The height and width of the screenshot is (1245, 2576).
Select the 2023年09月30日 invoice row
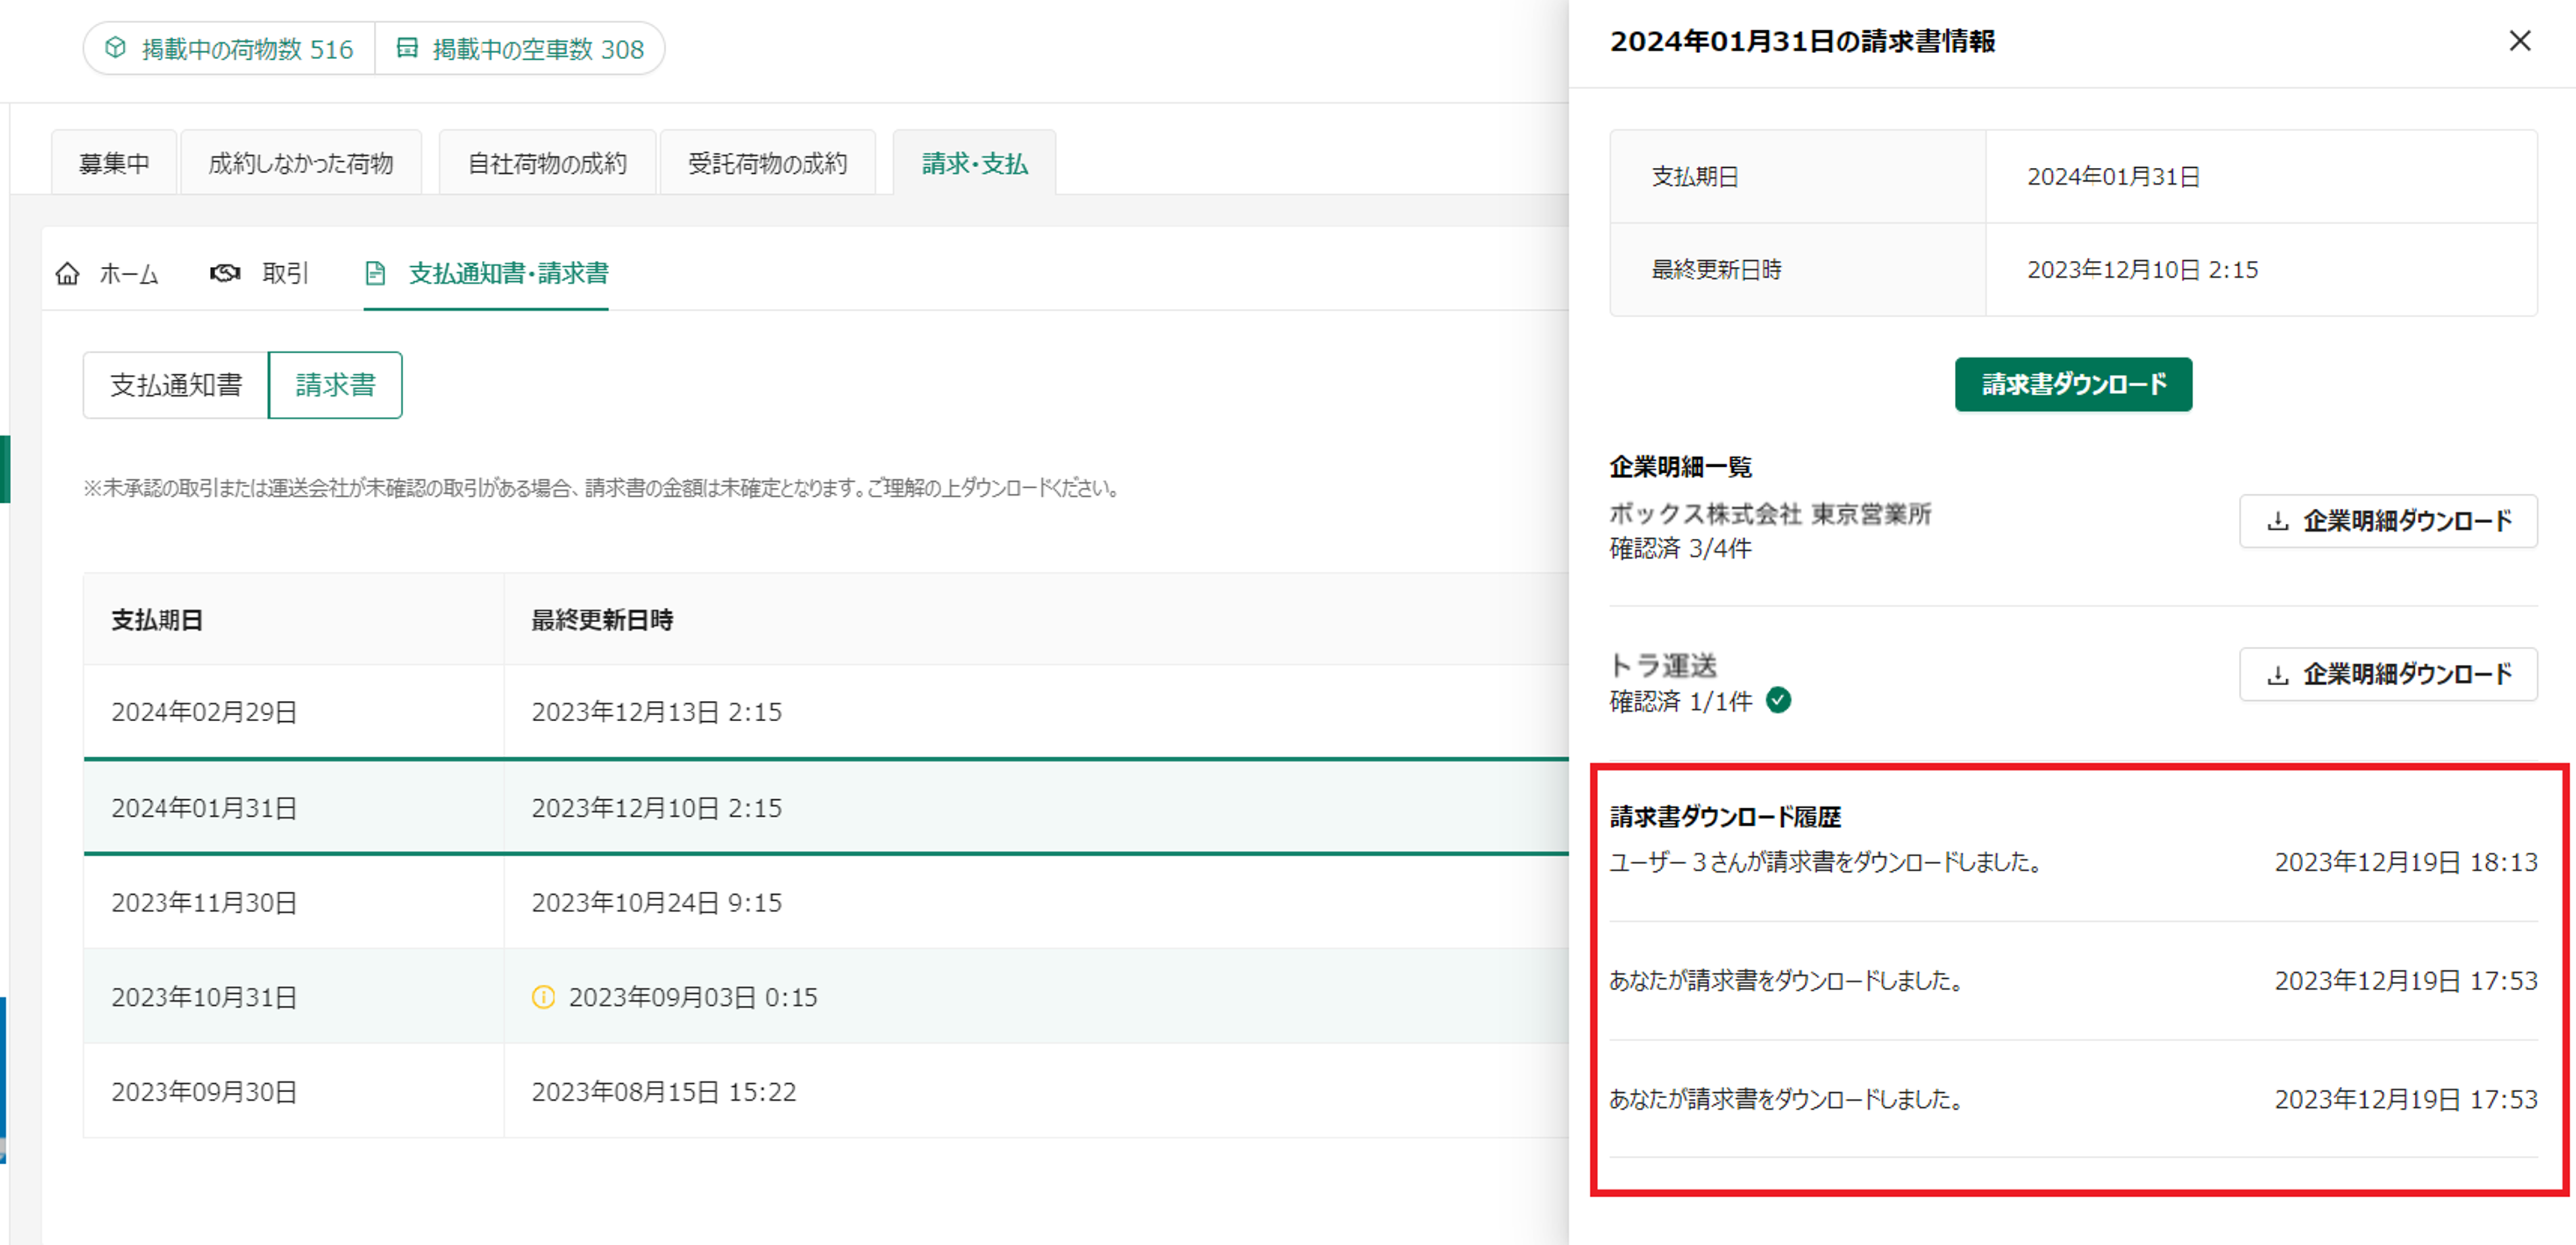tap(826, 1091)
